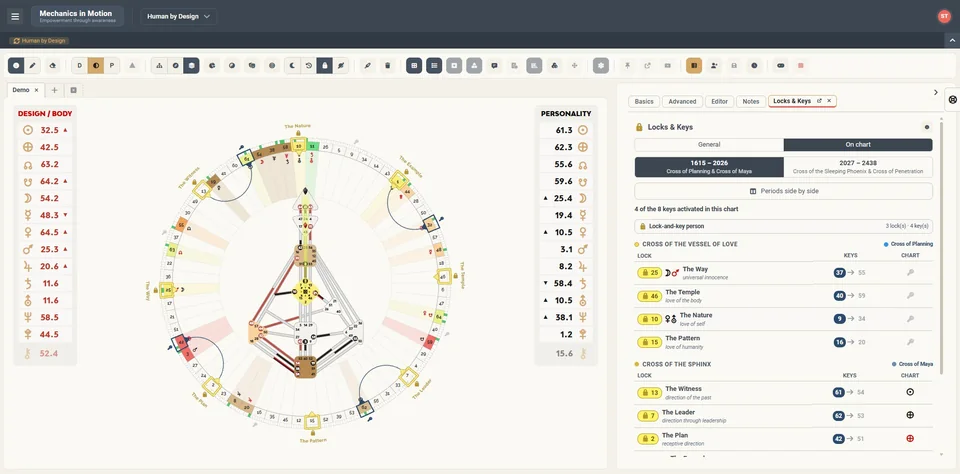The width and height of the screenshot is (960, 474).
Task: Select the pencil edit tool
Action: pyautogui.click(x=33, y=66)
